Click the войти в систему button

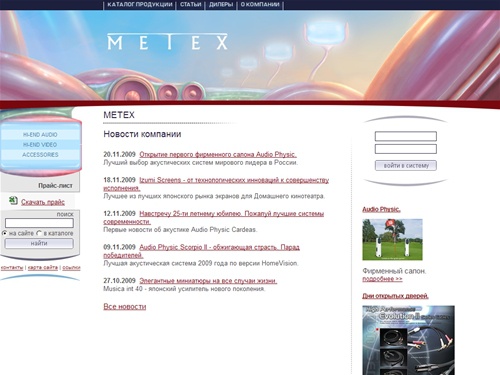click(406, 165)
